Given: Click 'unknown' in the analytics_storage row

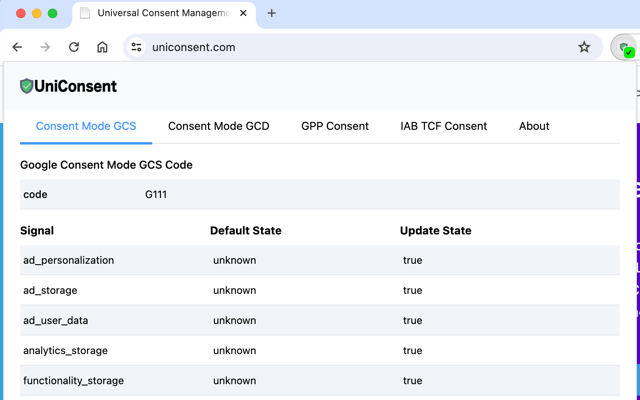Looking at the screenshot, I should click(235, 351).
